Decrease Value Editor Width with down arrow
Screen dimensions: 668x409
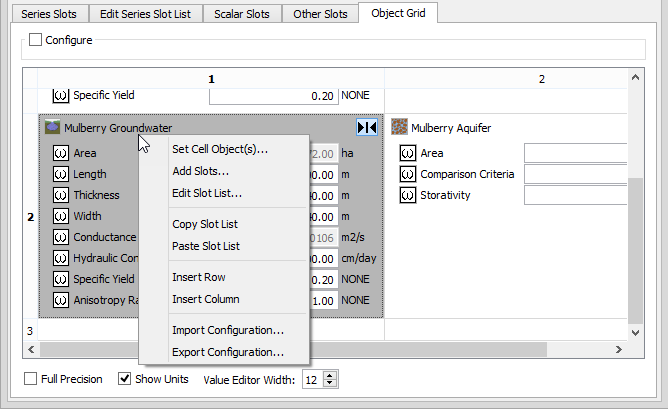coord(331,384)
